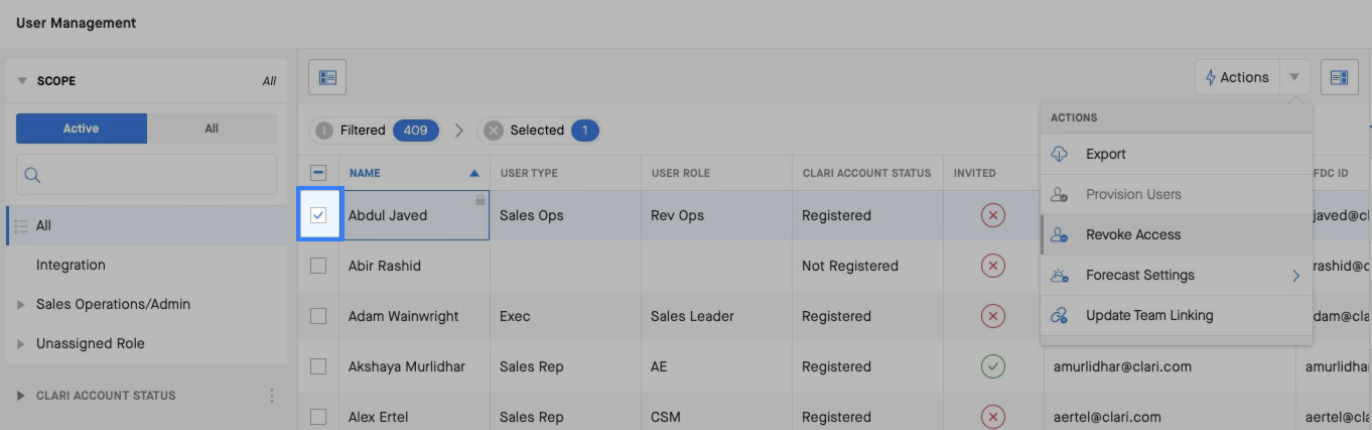Click the name Alex Ertel
Screen dimensions: 1372x430
click(x=376, y=417)
